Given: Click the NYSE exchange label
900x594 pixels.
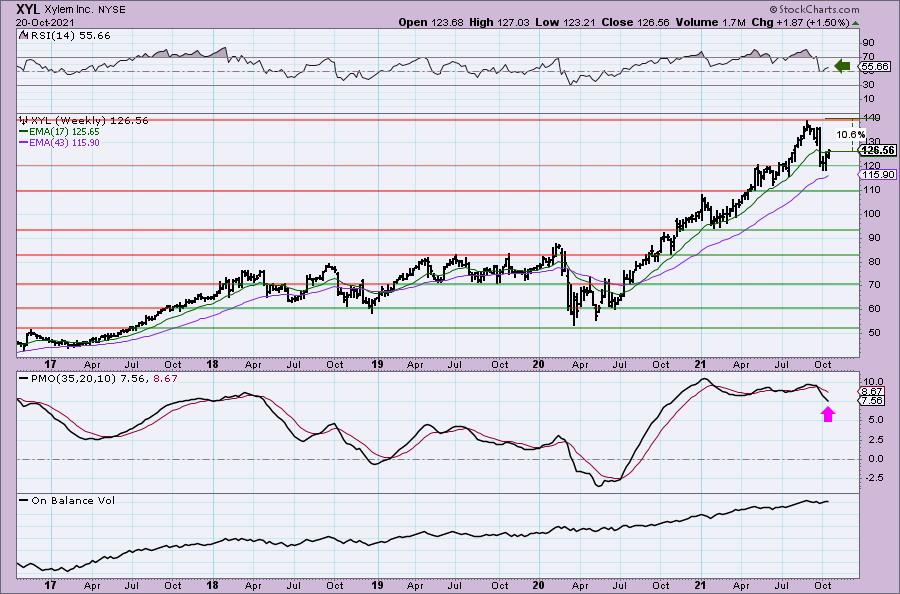Looking at the screenshot, I should (x=110, y=10).
